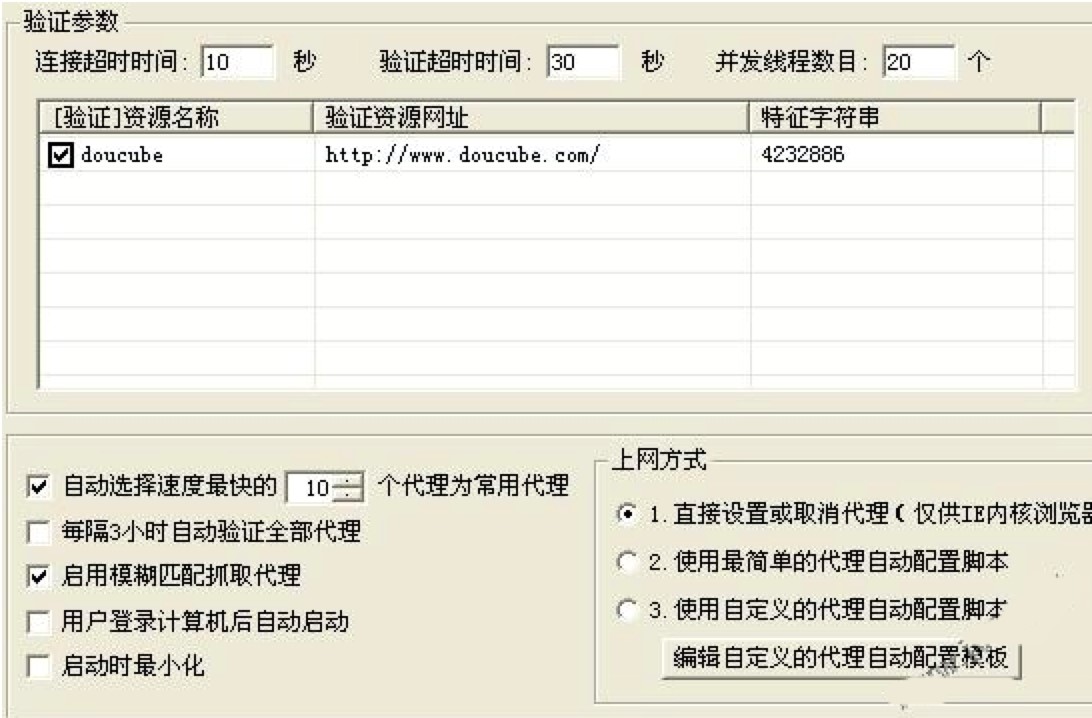Click the [验证]资源名称 column header

point(177,117)
